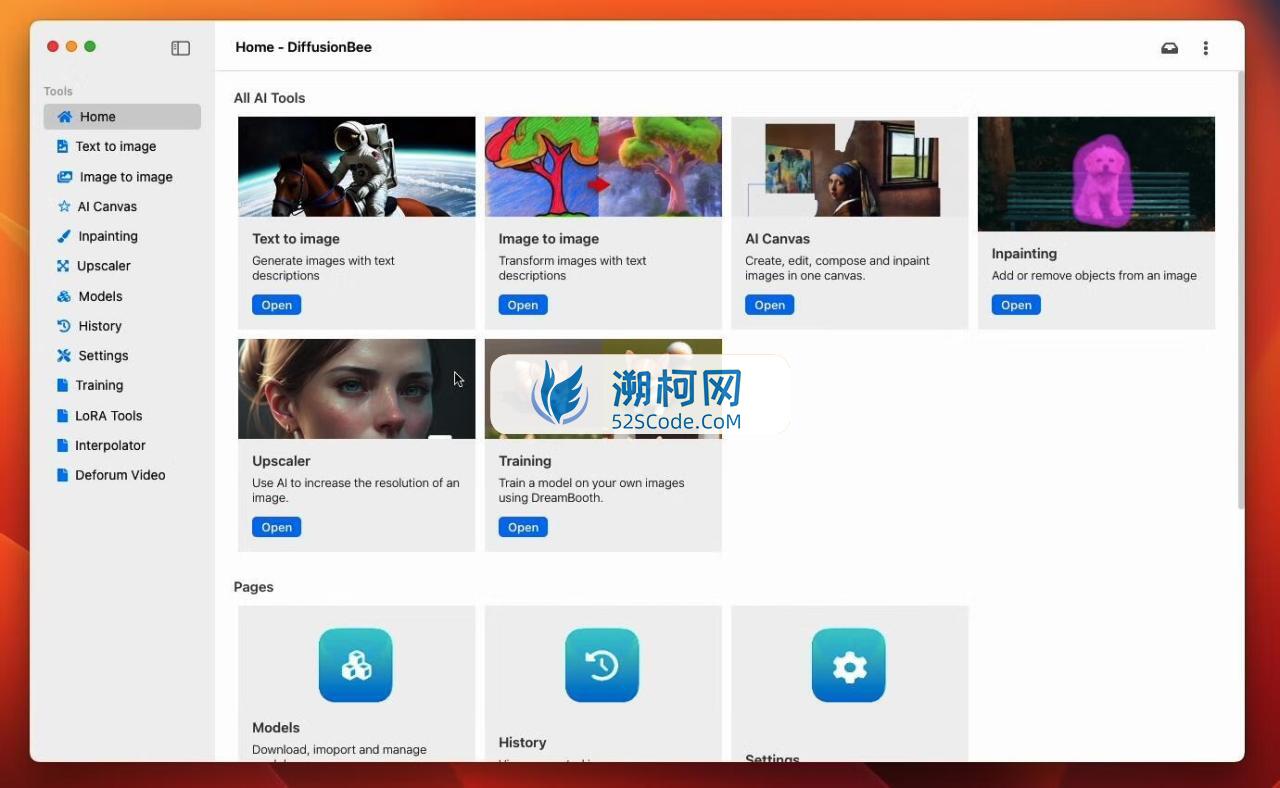
Task: Click the AI Canvas card title
Action: click(778, 239)
